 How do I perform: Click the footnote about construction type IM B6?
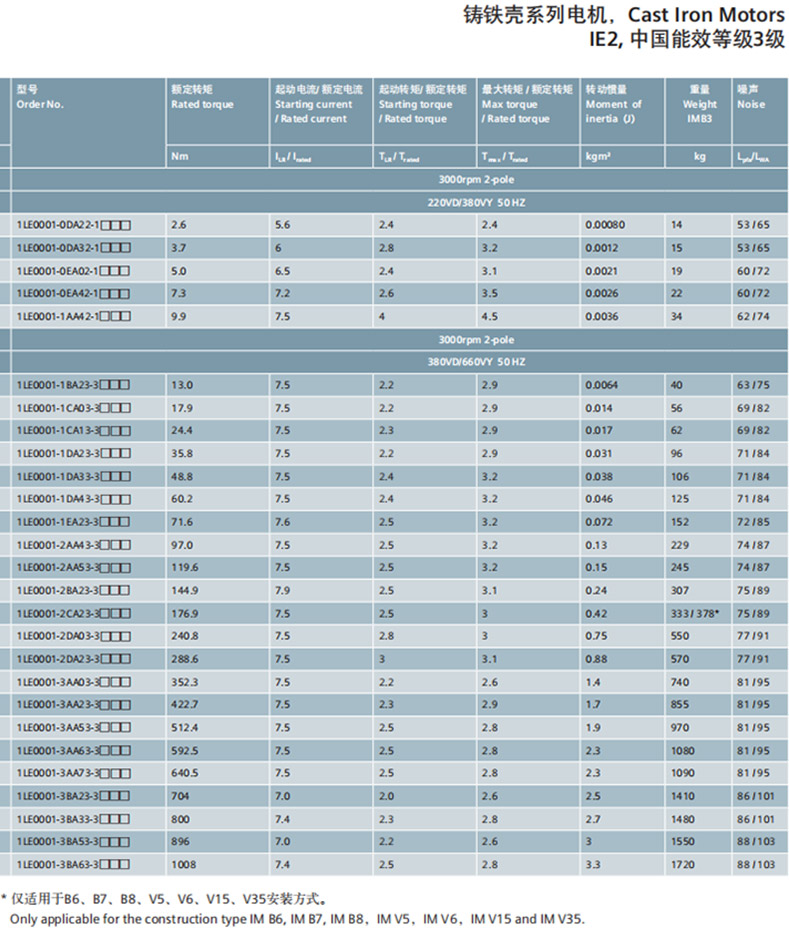point(296,918)
